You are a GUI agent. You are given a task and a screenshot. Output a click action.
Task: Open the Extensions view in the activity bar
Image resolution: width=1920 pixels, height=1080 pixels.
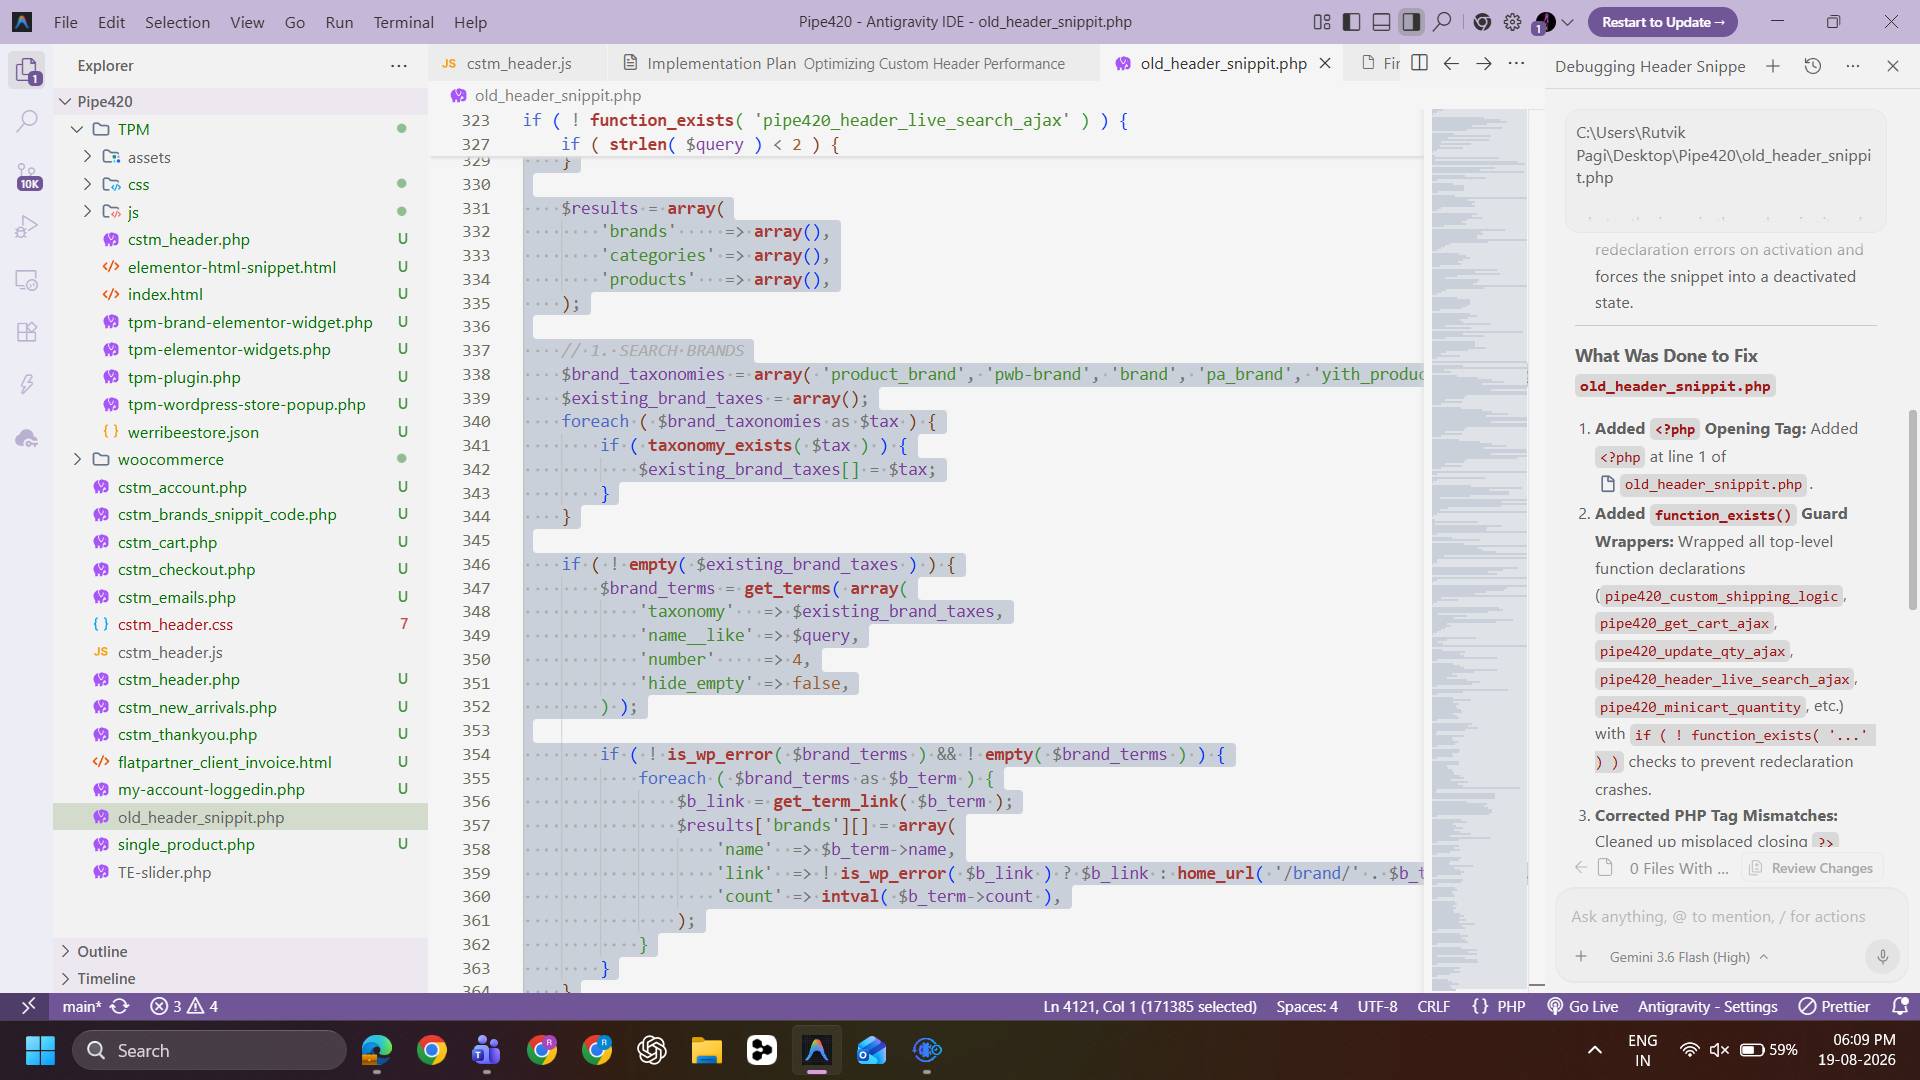(x=27, y=332)
